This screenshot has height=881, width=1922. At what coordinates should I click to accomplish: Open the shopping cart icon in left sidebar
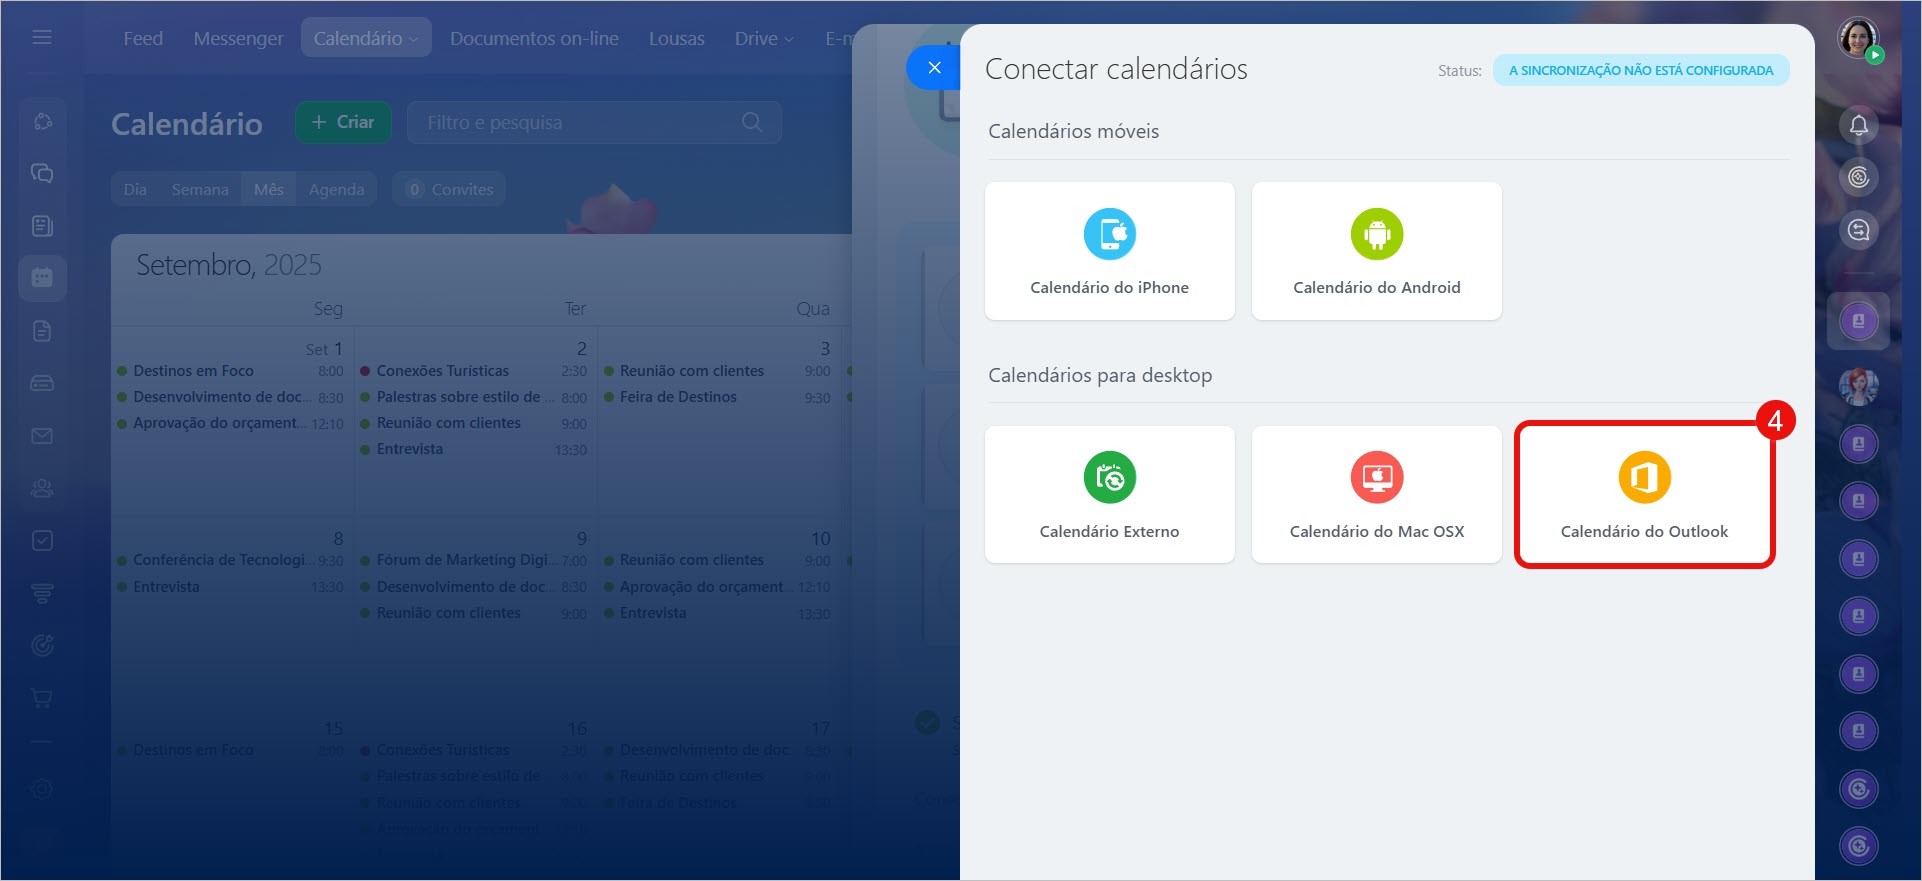coord(42,698)
